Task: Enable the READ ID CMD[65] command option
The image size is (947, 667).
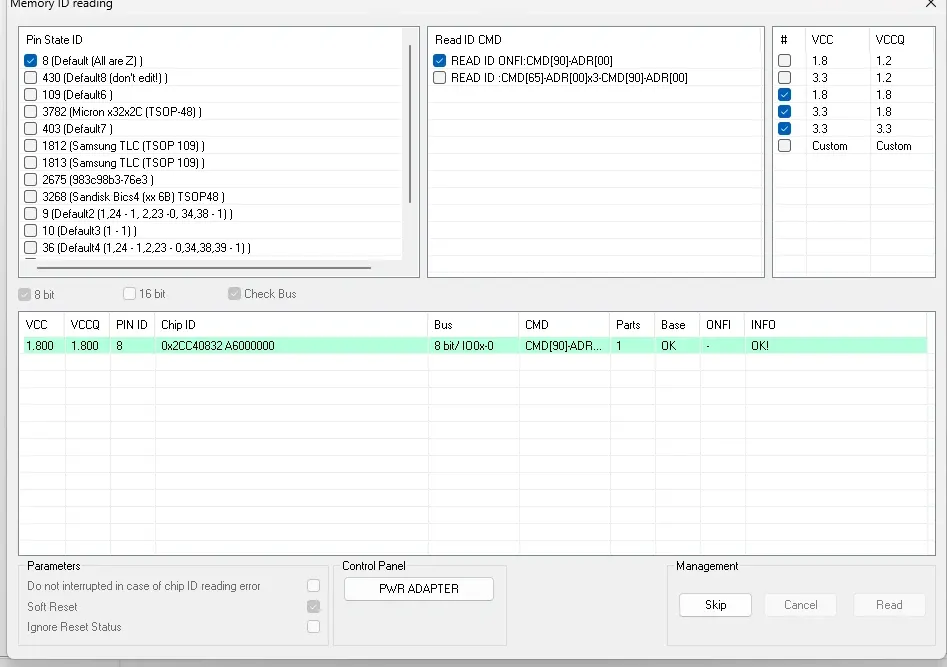Action: [440, 77]
